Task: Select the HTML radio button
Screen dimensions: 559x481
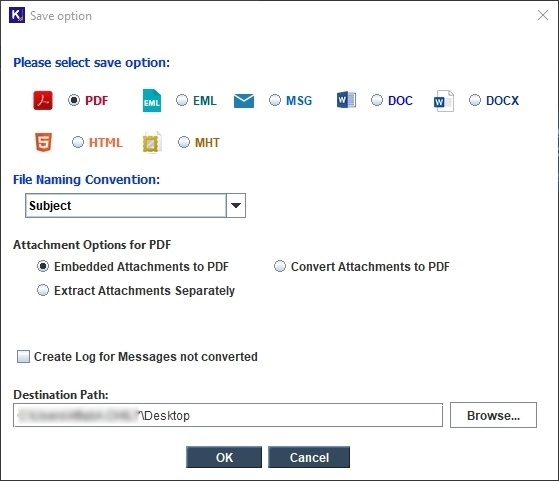Action: tap(78, 142)
